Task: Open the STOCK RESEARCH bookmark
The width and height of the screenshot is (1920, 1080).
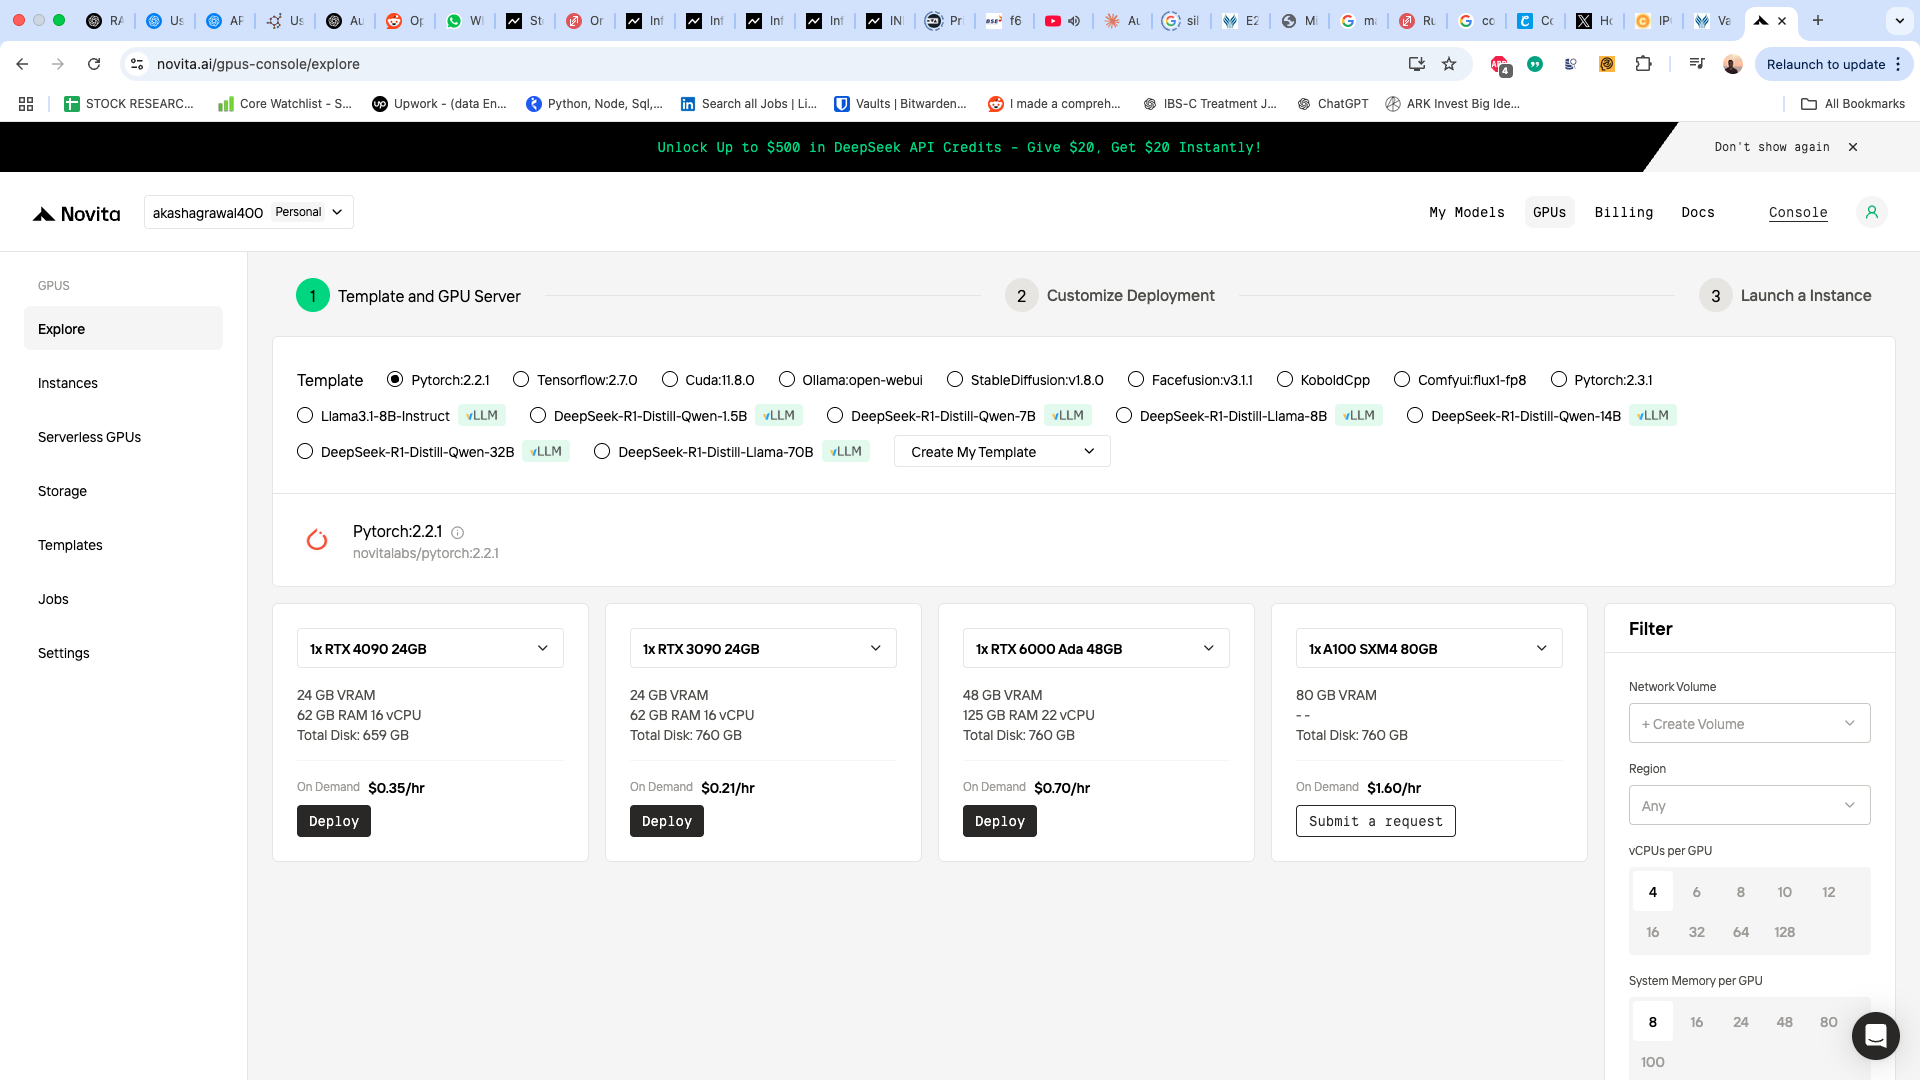Action: 129,104
